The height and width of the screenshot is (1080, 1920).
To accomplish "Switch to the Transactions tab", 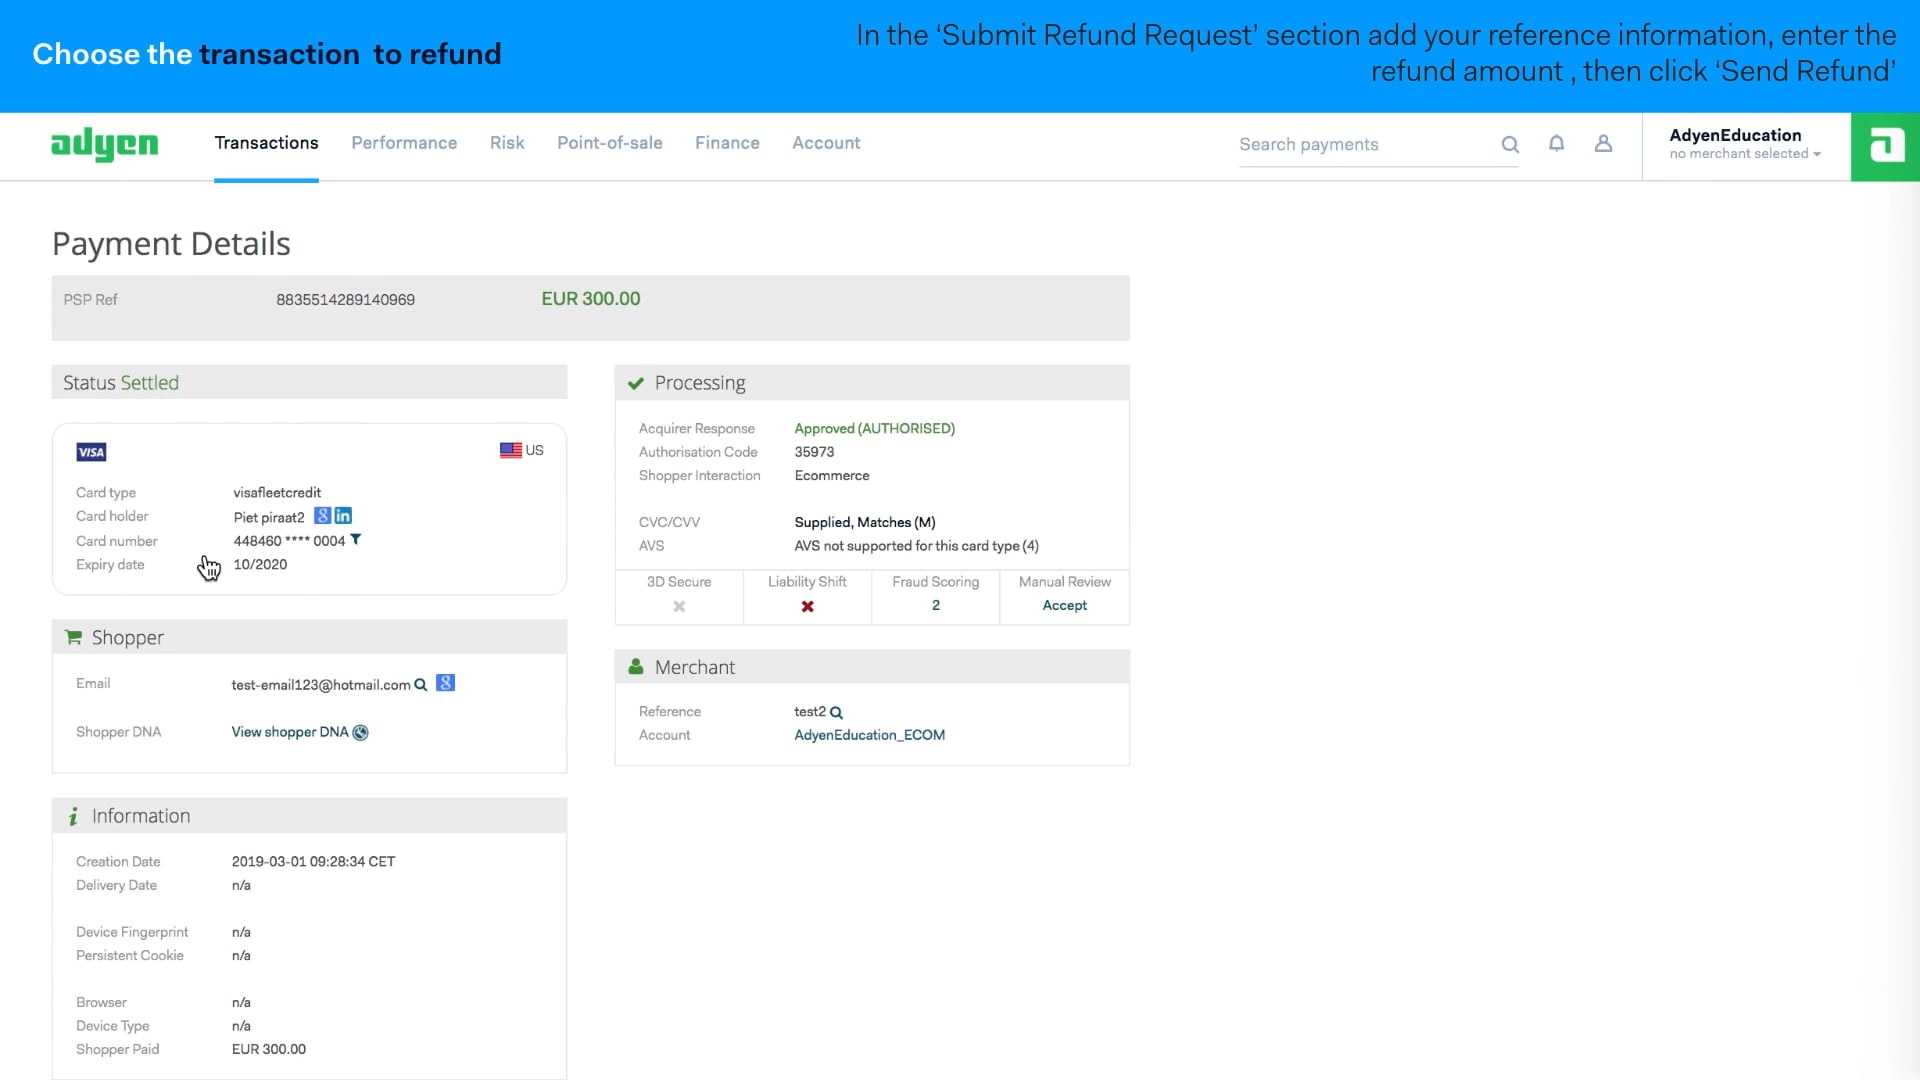I will pyautogui.click(x=266, y=143).
